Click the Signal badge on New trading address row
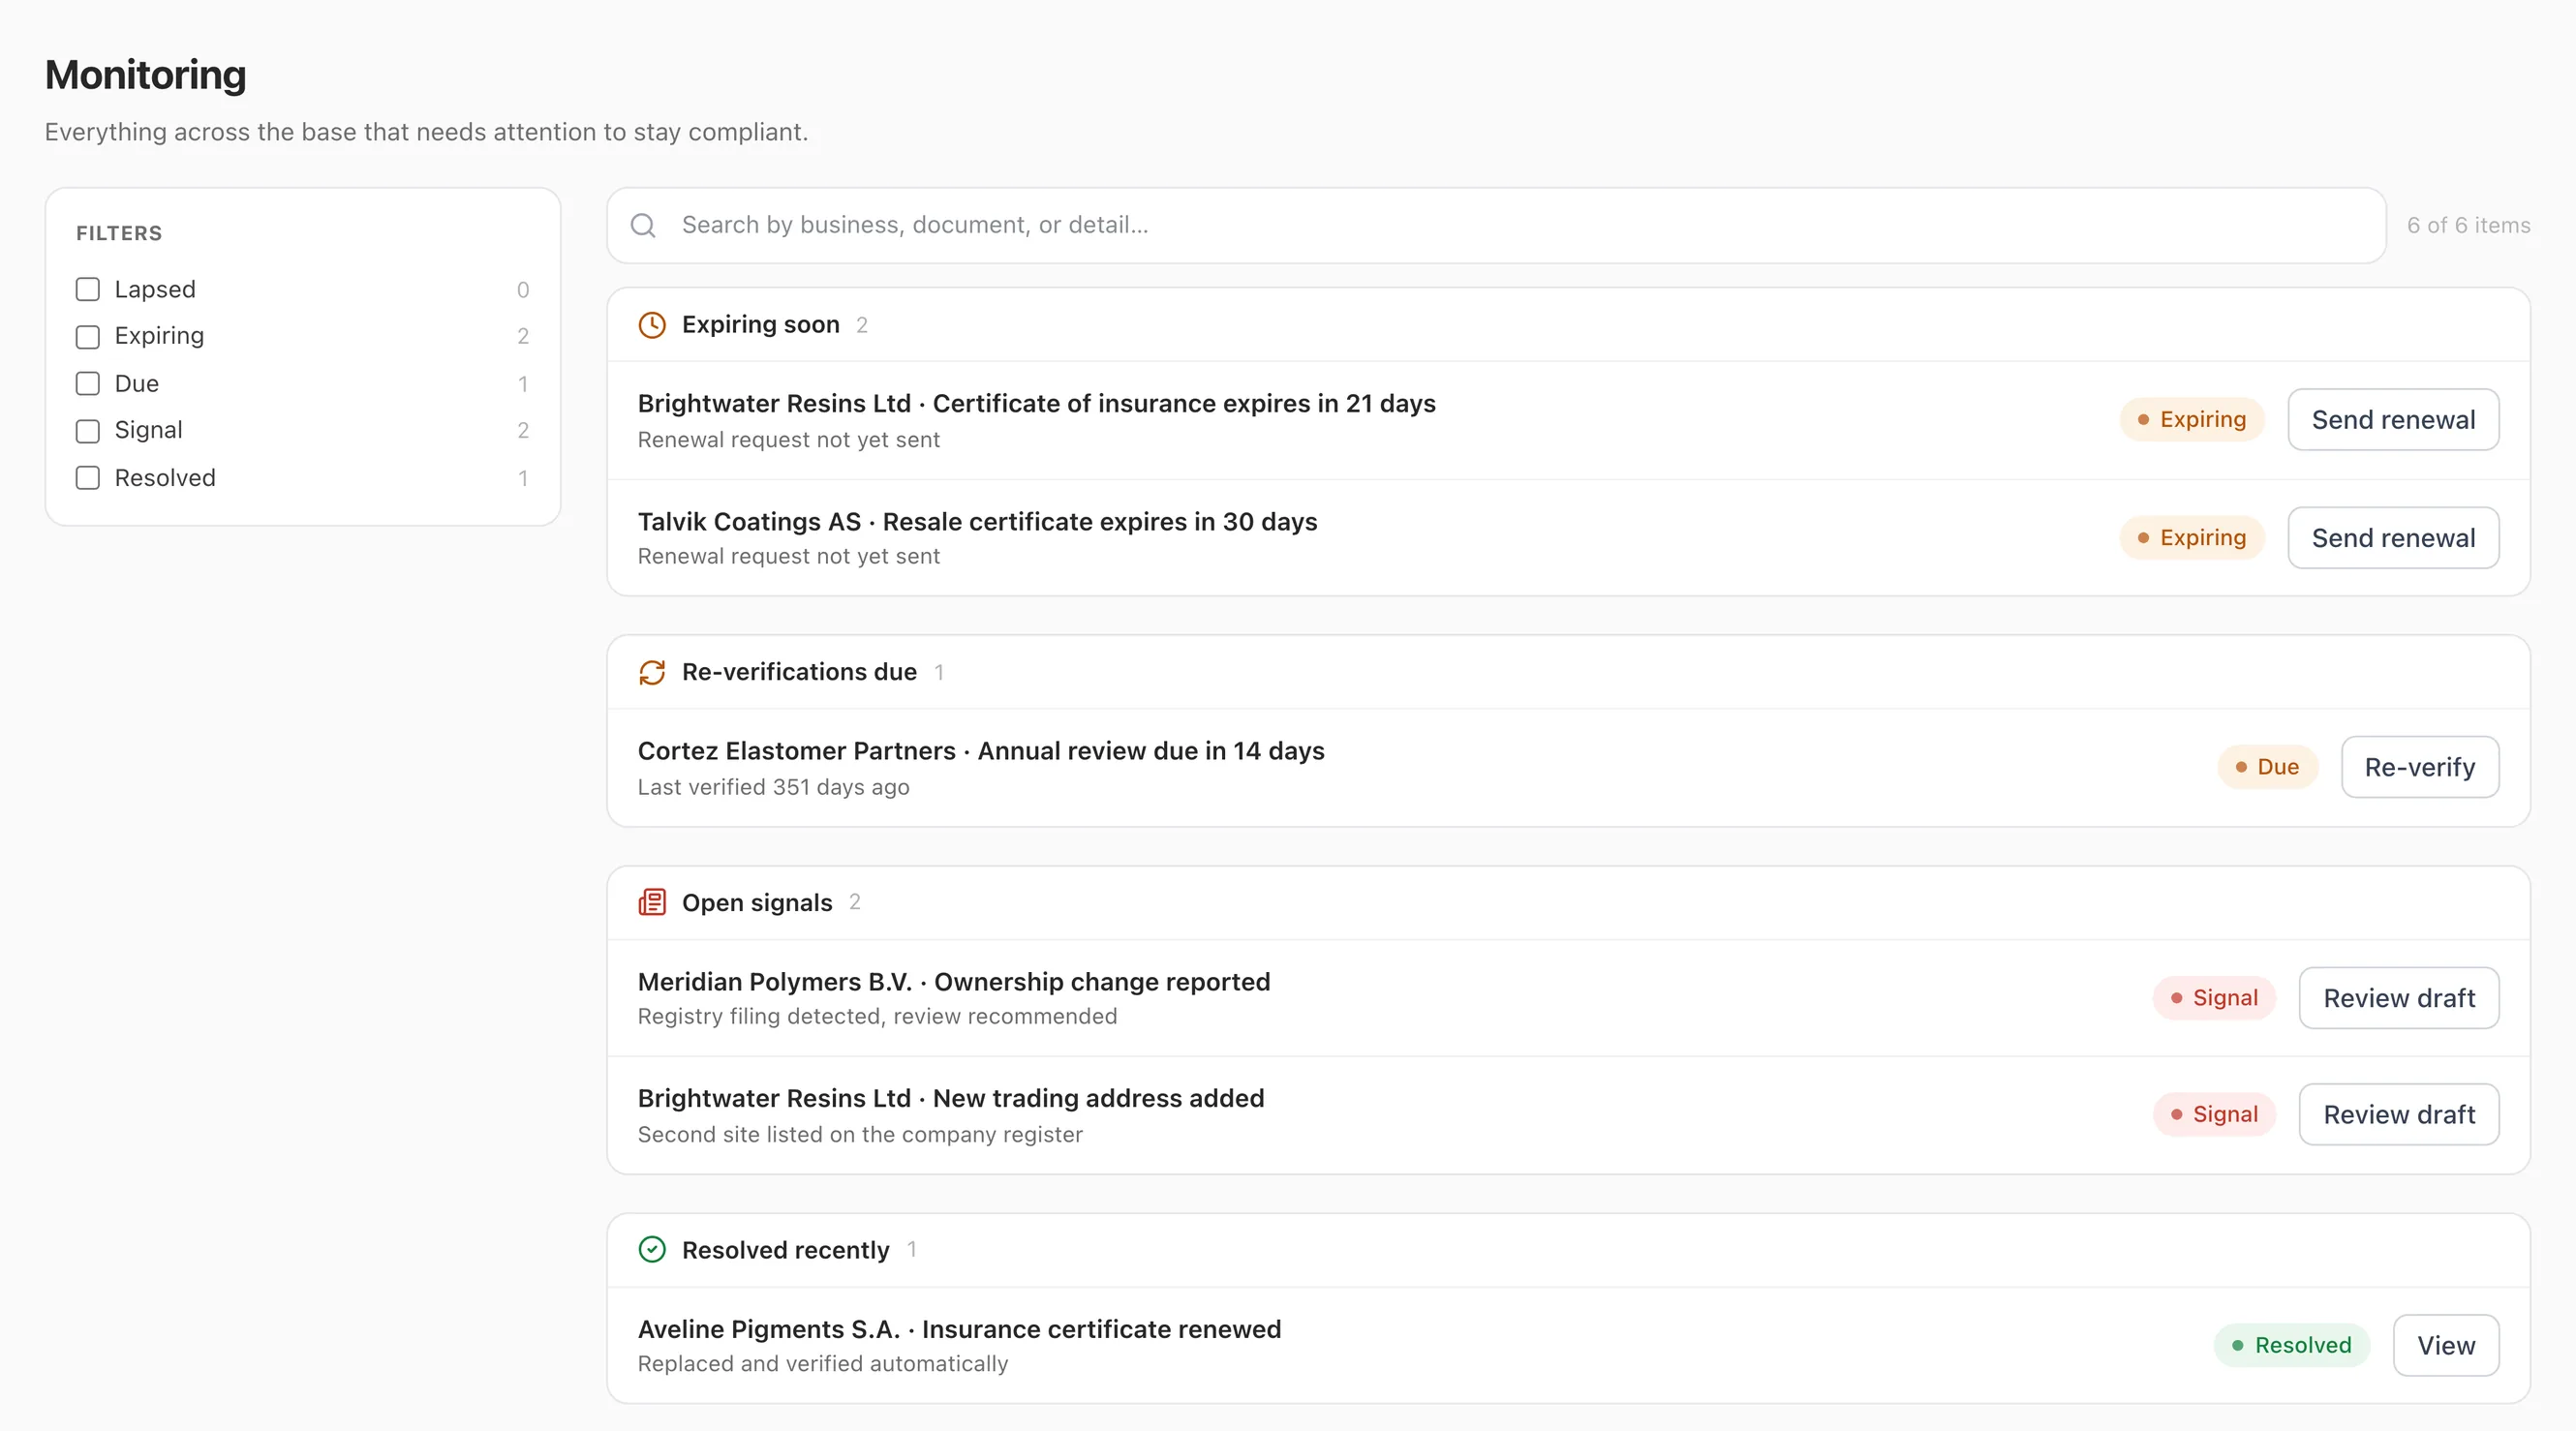The height and width of the screenshot is (1431, 2576). 2214,1114
